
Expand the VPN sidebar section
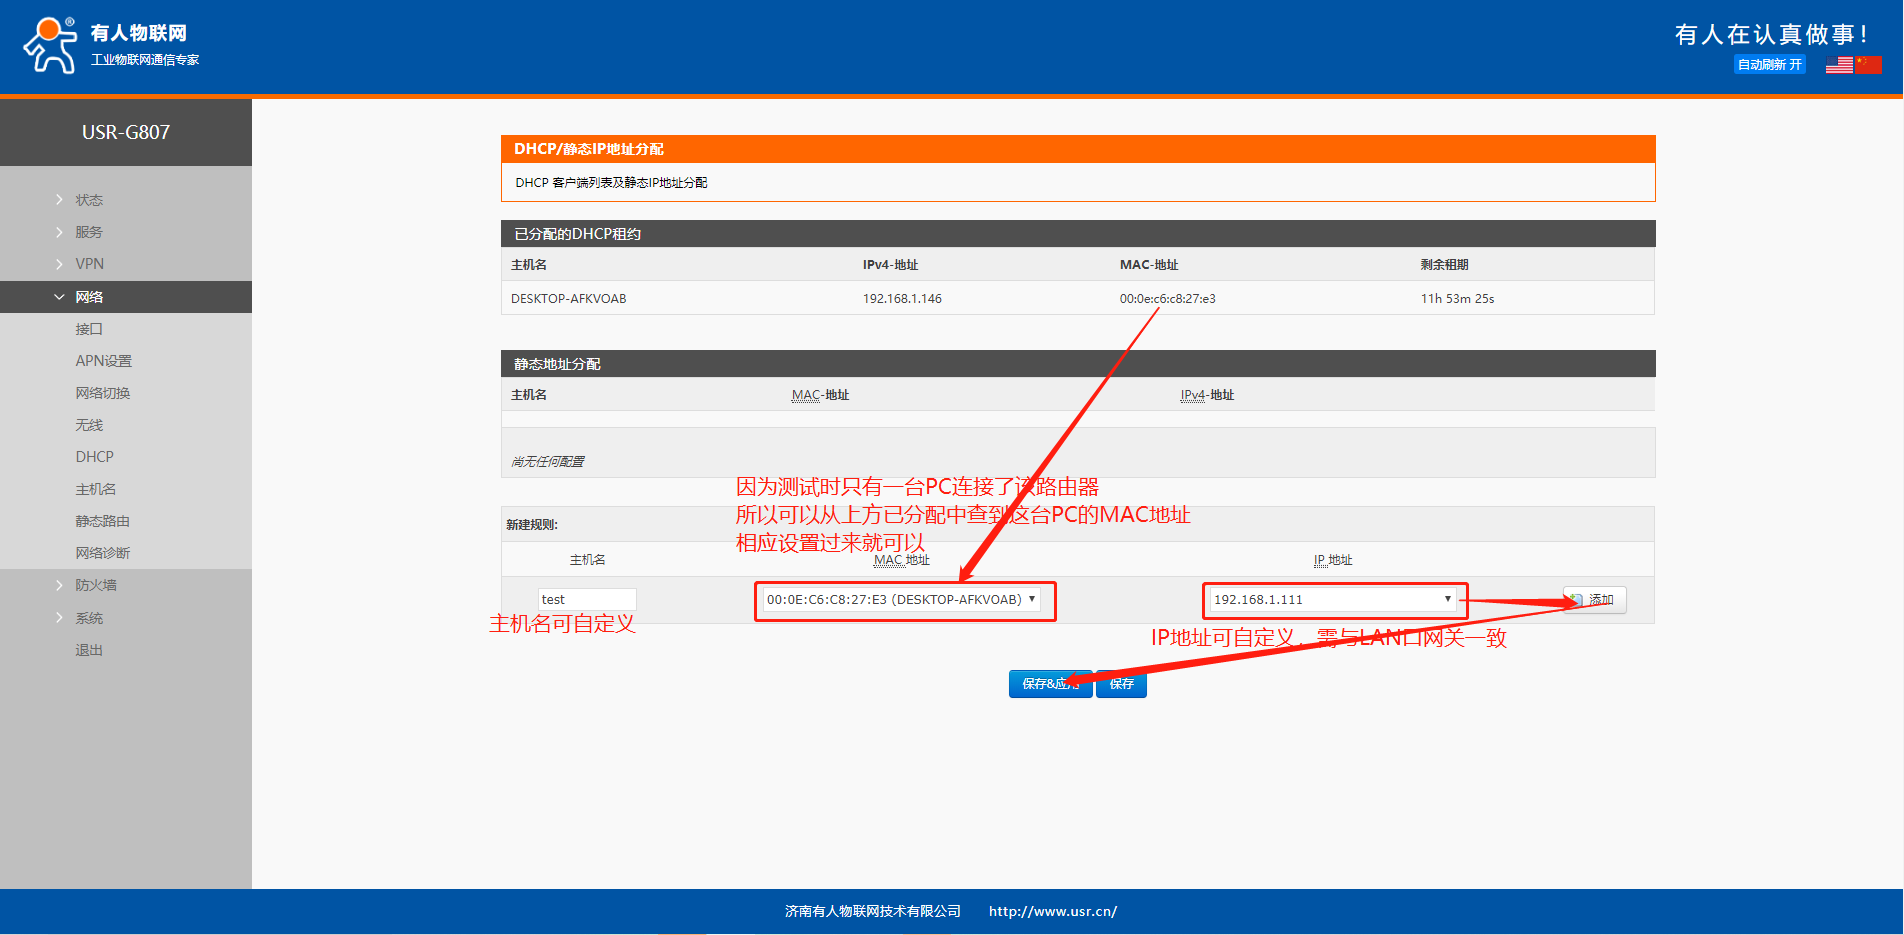click(x=89, y=264)
